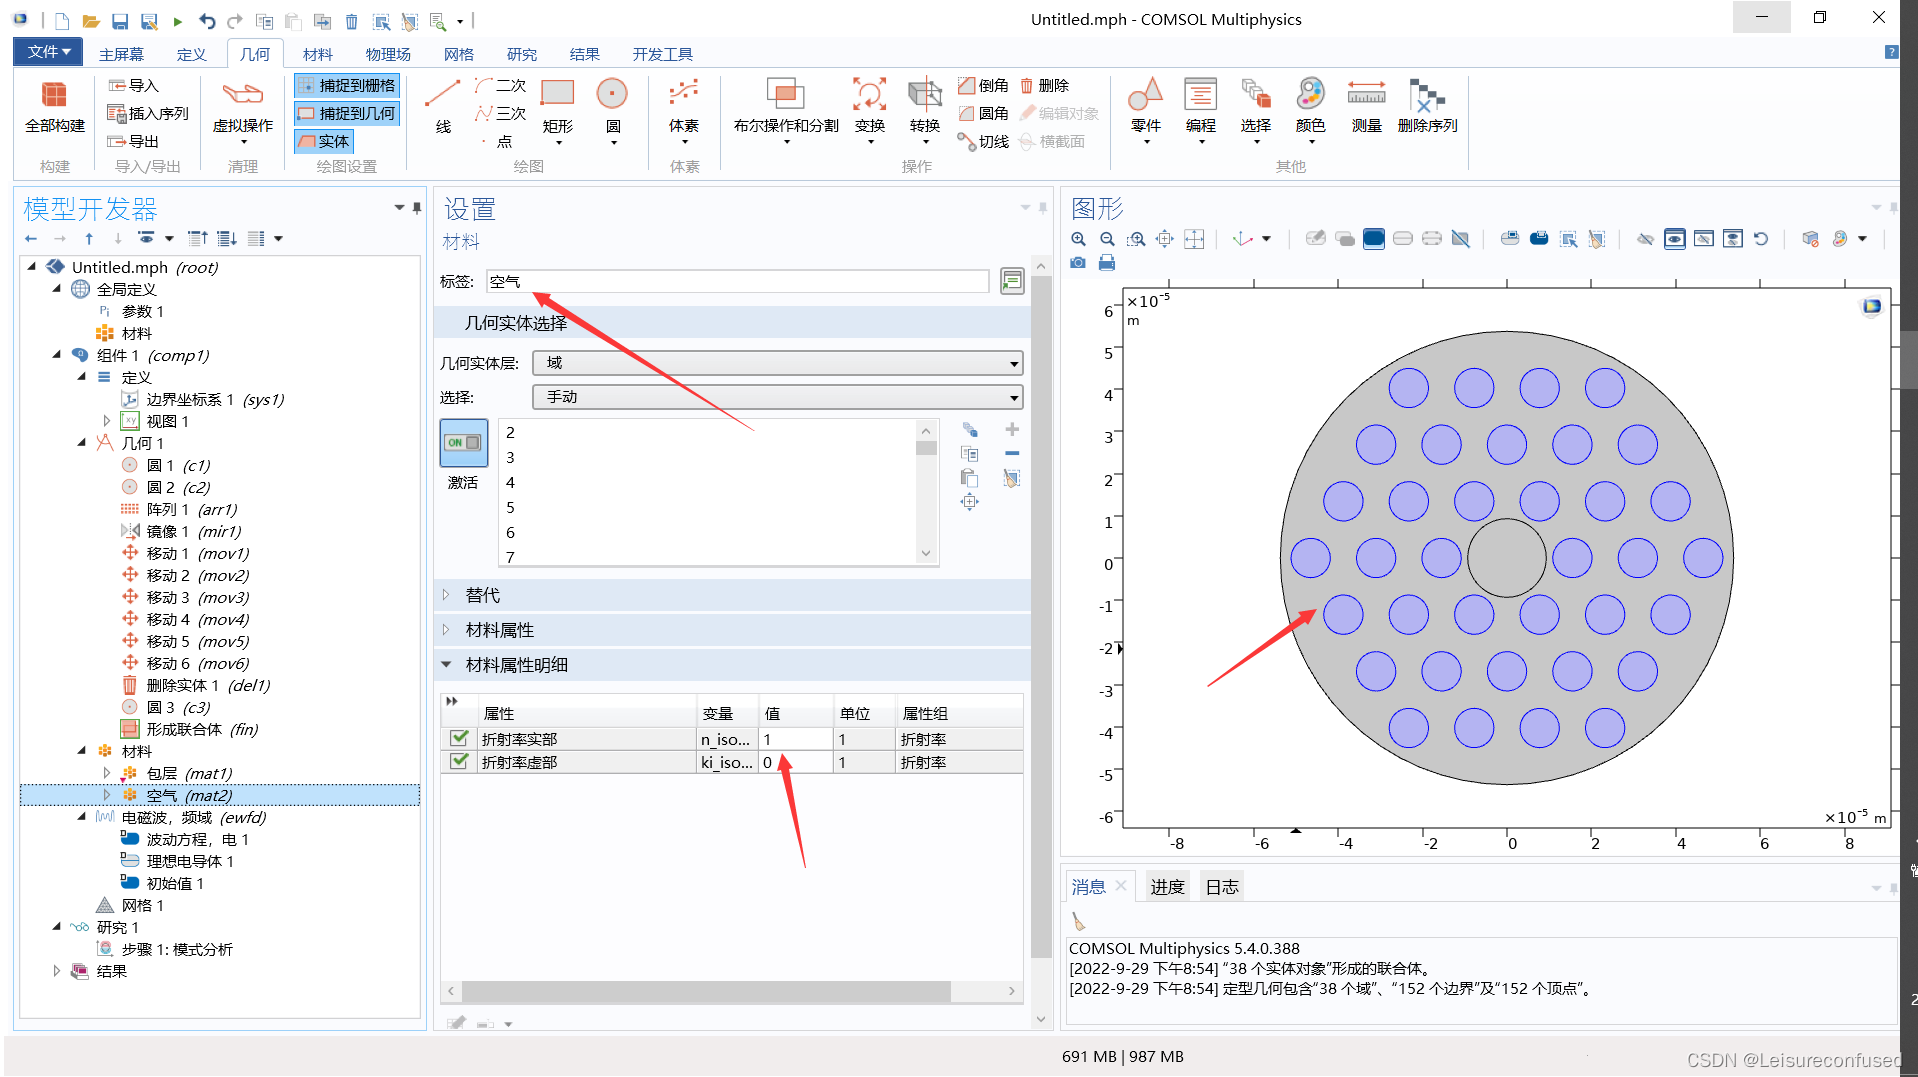Toggle the Solid drawing option

tap(324, 142)
